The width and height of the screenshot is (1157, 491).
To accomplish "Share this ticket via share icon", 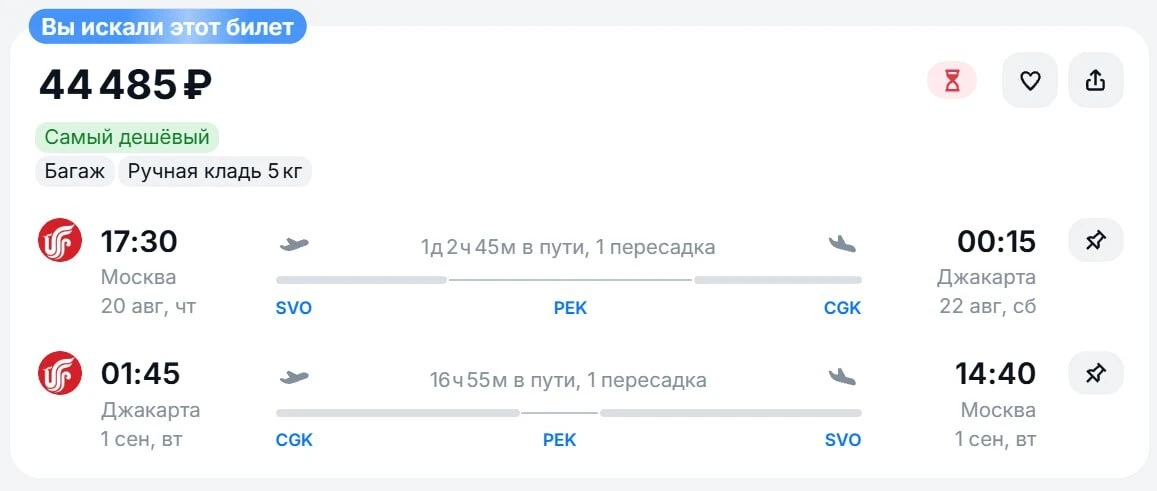I will click(1096, 80).
